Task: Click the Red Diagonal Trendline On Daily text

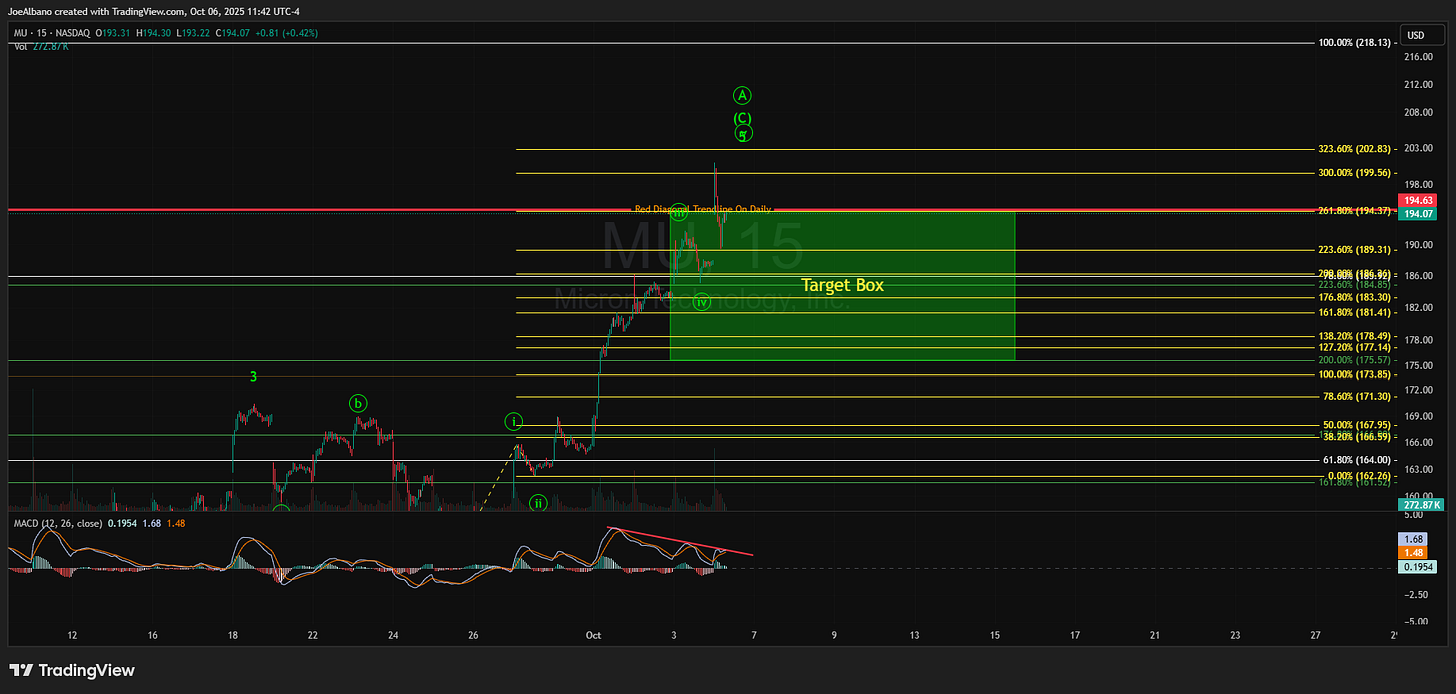Action: click(x=703, y=209)
